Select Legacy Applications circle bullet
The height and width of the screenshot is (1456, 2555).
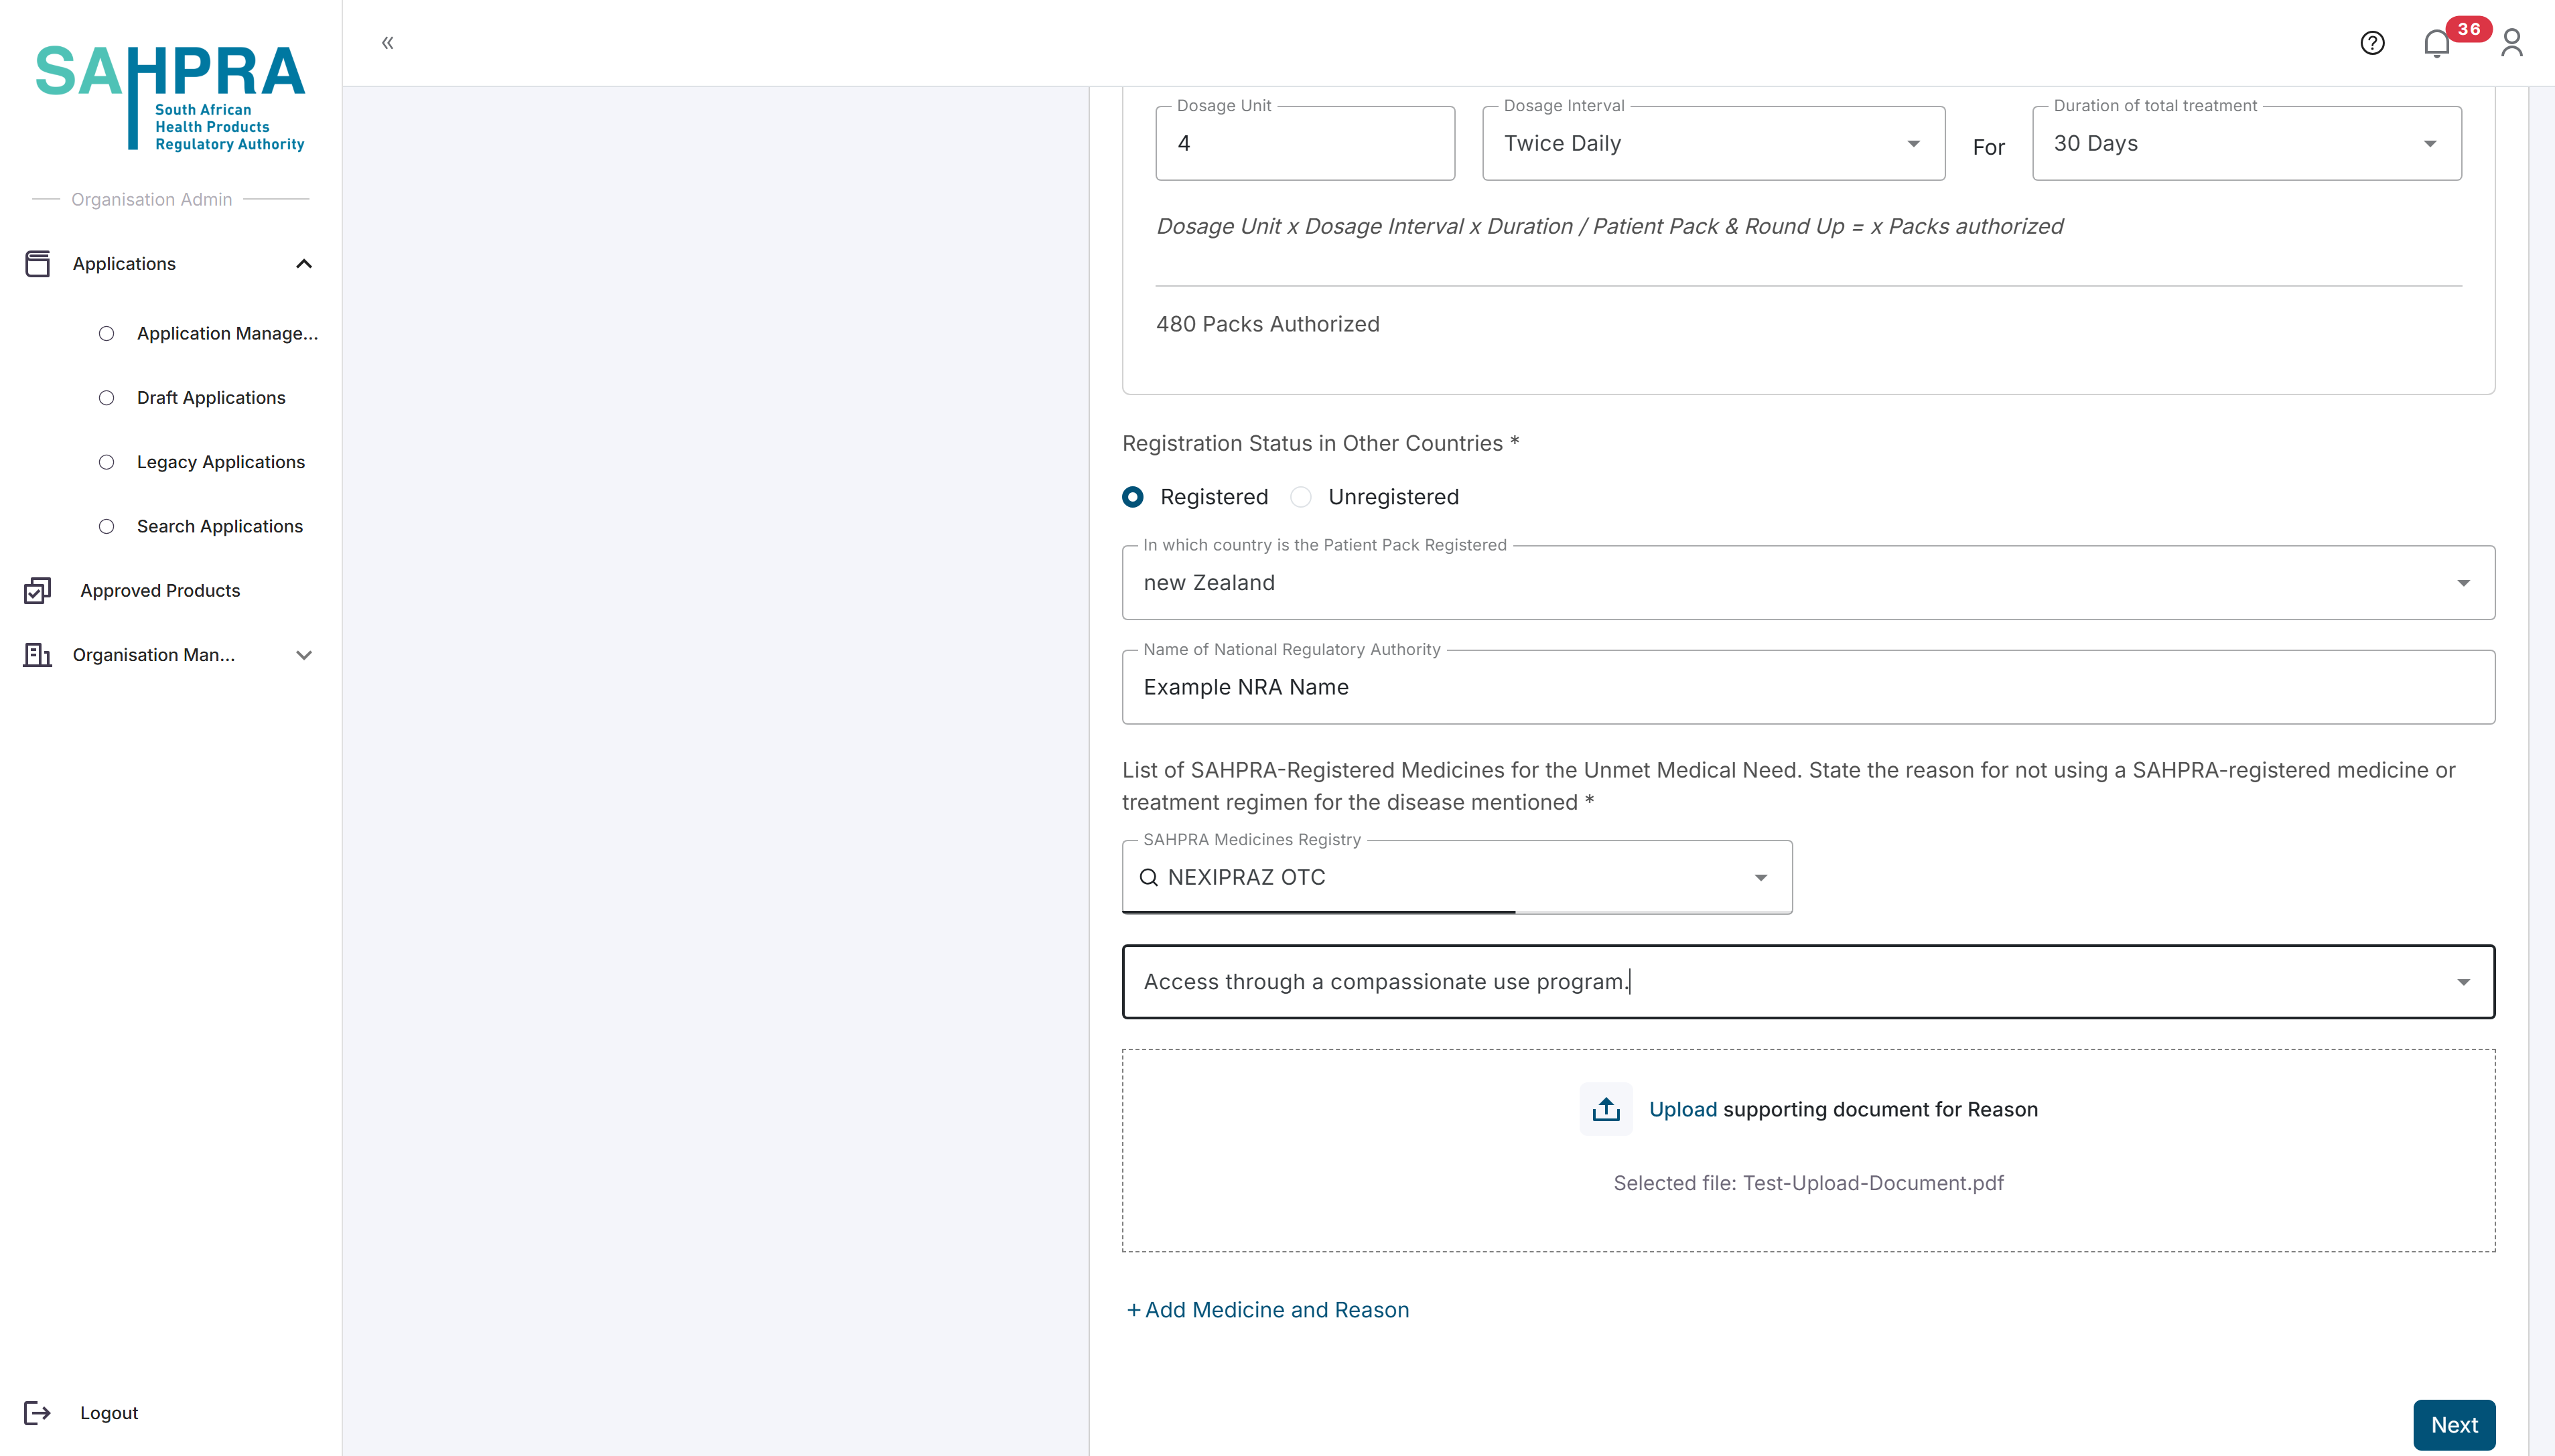pyautogui.click(x=106, y=462)
